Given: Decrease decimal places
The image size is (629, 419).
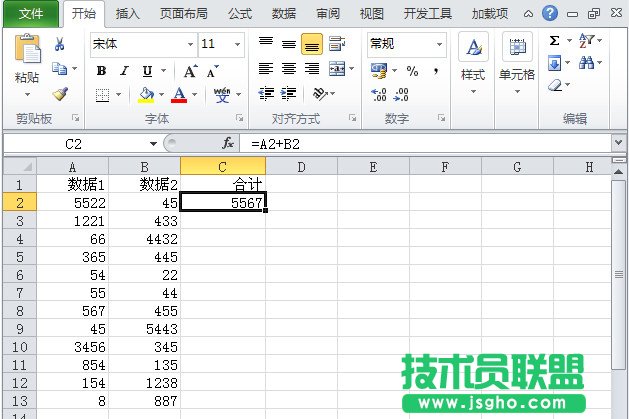Looking at the screenshot, I should (402, 95).
